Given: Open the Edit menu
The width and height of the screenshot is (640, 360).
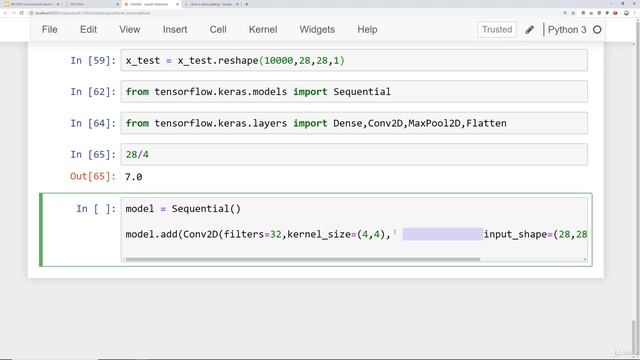Looking at the screenshot, I should (88, 30).
